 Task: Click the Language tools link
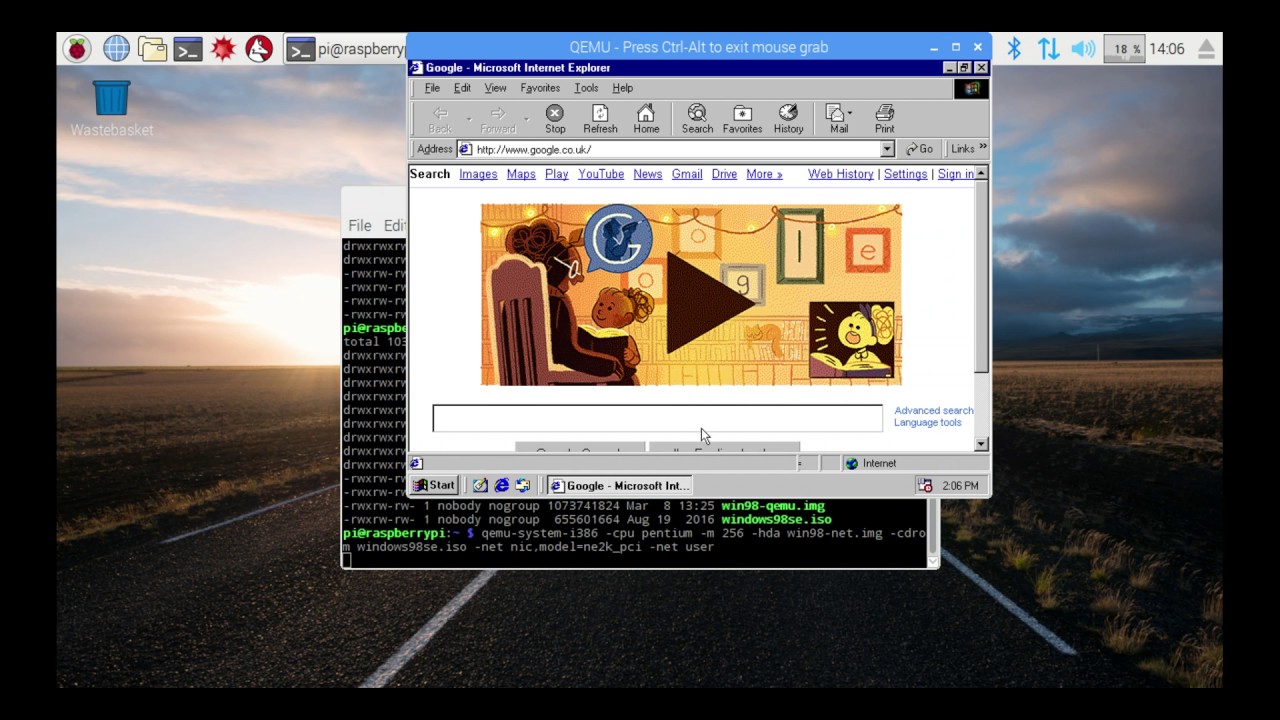click(x=928, y=423)
